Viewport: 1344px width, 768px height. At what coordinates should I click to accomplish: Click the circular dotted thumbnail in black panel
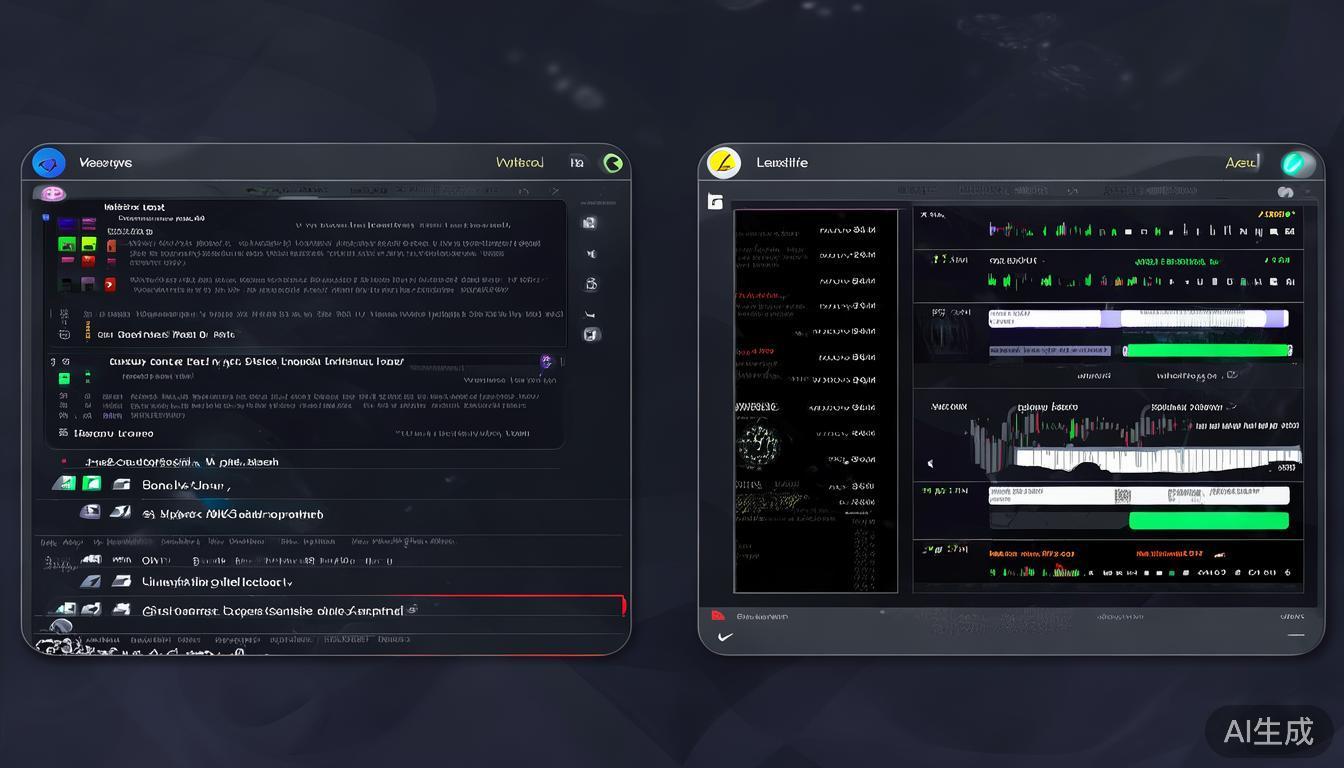click(x=758, y=445)
